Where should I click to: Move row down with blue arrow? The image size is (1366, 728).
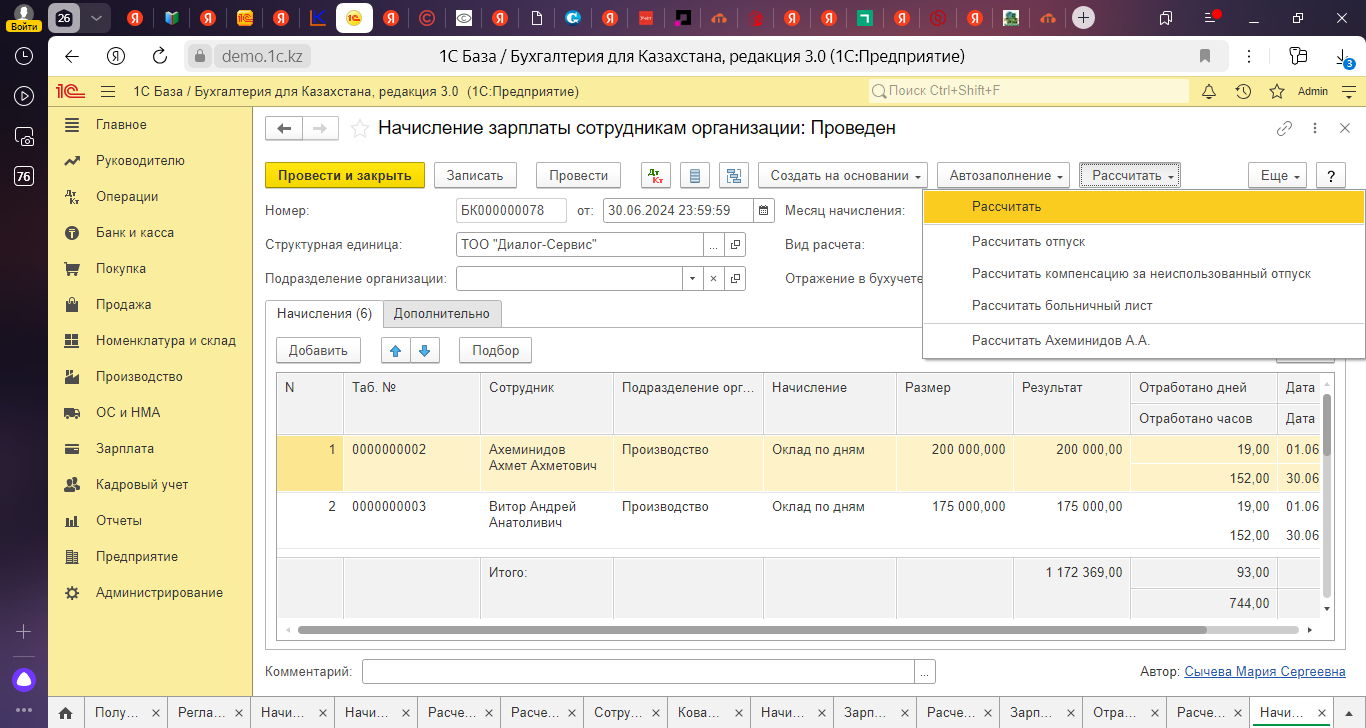coord(425,350)
